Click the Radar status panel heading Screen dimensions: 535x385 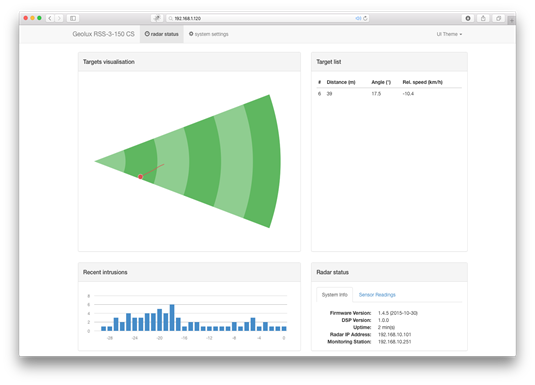[x=332, y=272]
